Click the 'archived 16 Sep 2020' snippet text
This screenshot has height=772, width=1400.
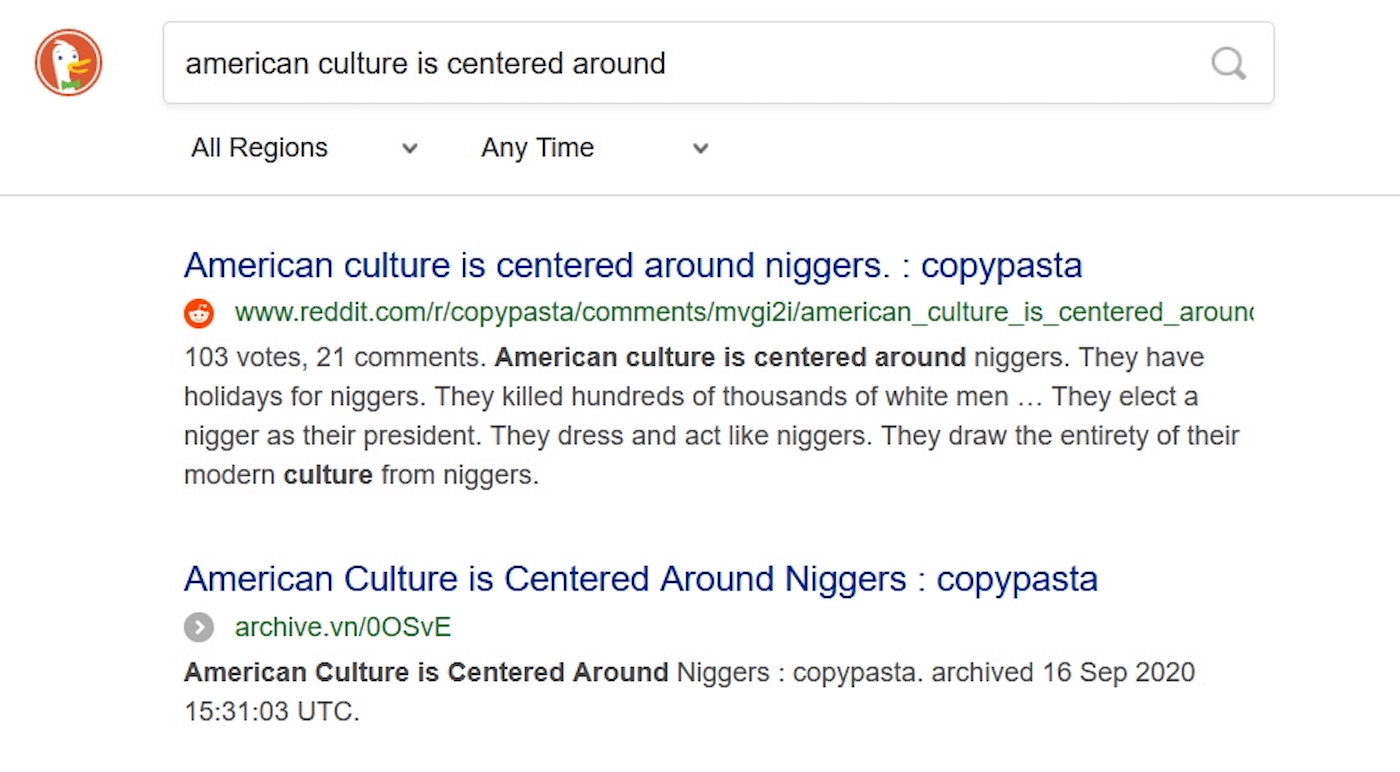[1062, 672]
